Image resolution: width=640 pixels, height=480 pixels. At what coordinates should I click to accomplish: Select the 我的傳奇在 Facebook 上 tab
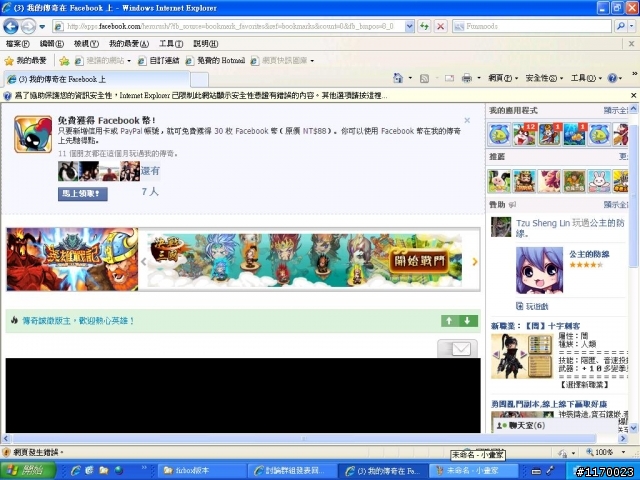[x=97, y=79]
